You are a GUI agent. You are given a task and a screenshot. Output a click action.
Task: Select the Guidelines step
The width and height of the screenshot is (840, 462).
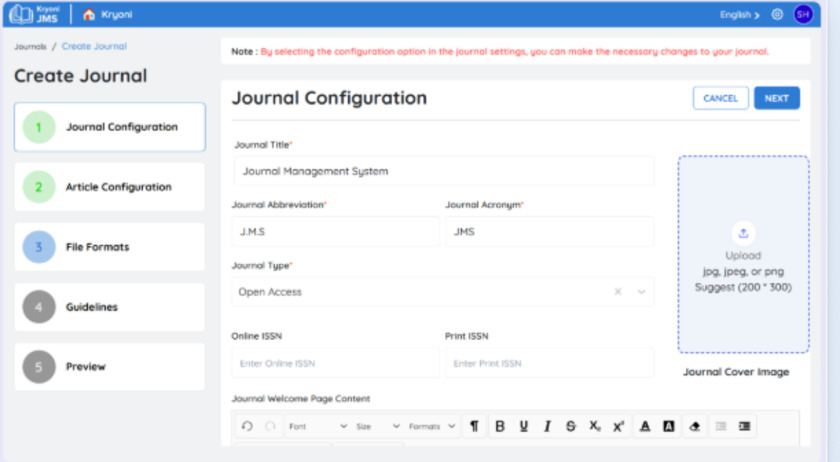pyautogui.click(x=110, y=307)
